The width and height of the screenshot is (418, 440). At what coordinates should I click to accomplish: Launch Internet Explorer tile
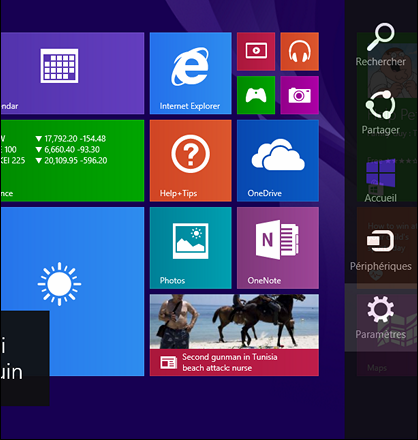(191, 73)
